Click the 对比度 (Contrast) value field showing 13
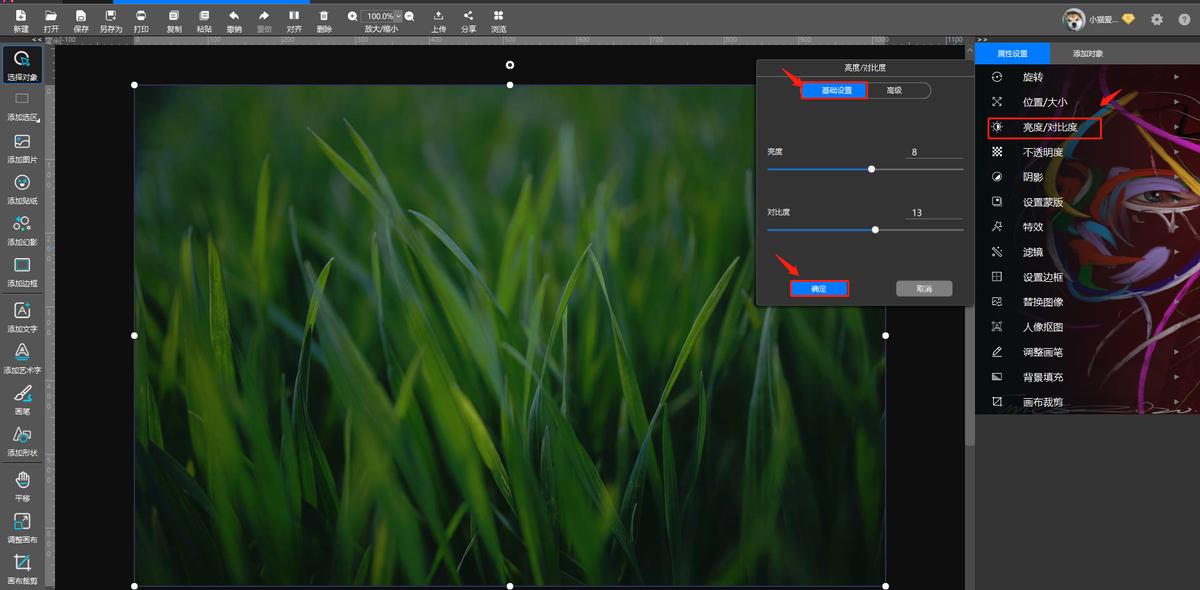Screen dimensions: 1200x590 (934, 212)
